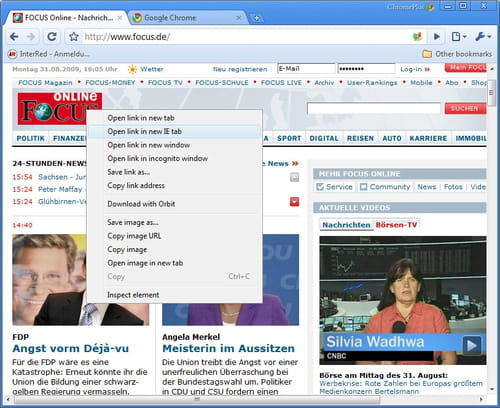
Task: Choose Open link in incognito window
Action: point(174,159)
